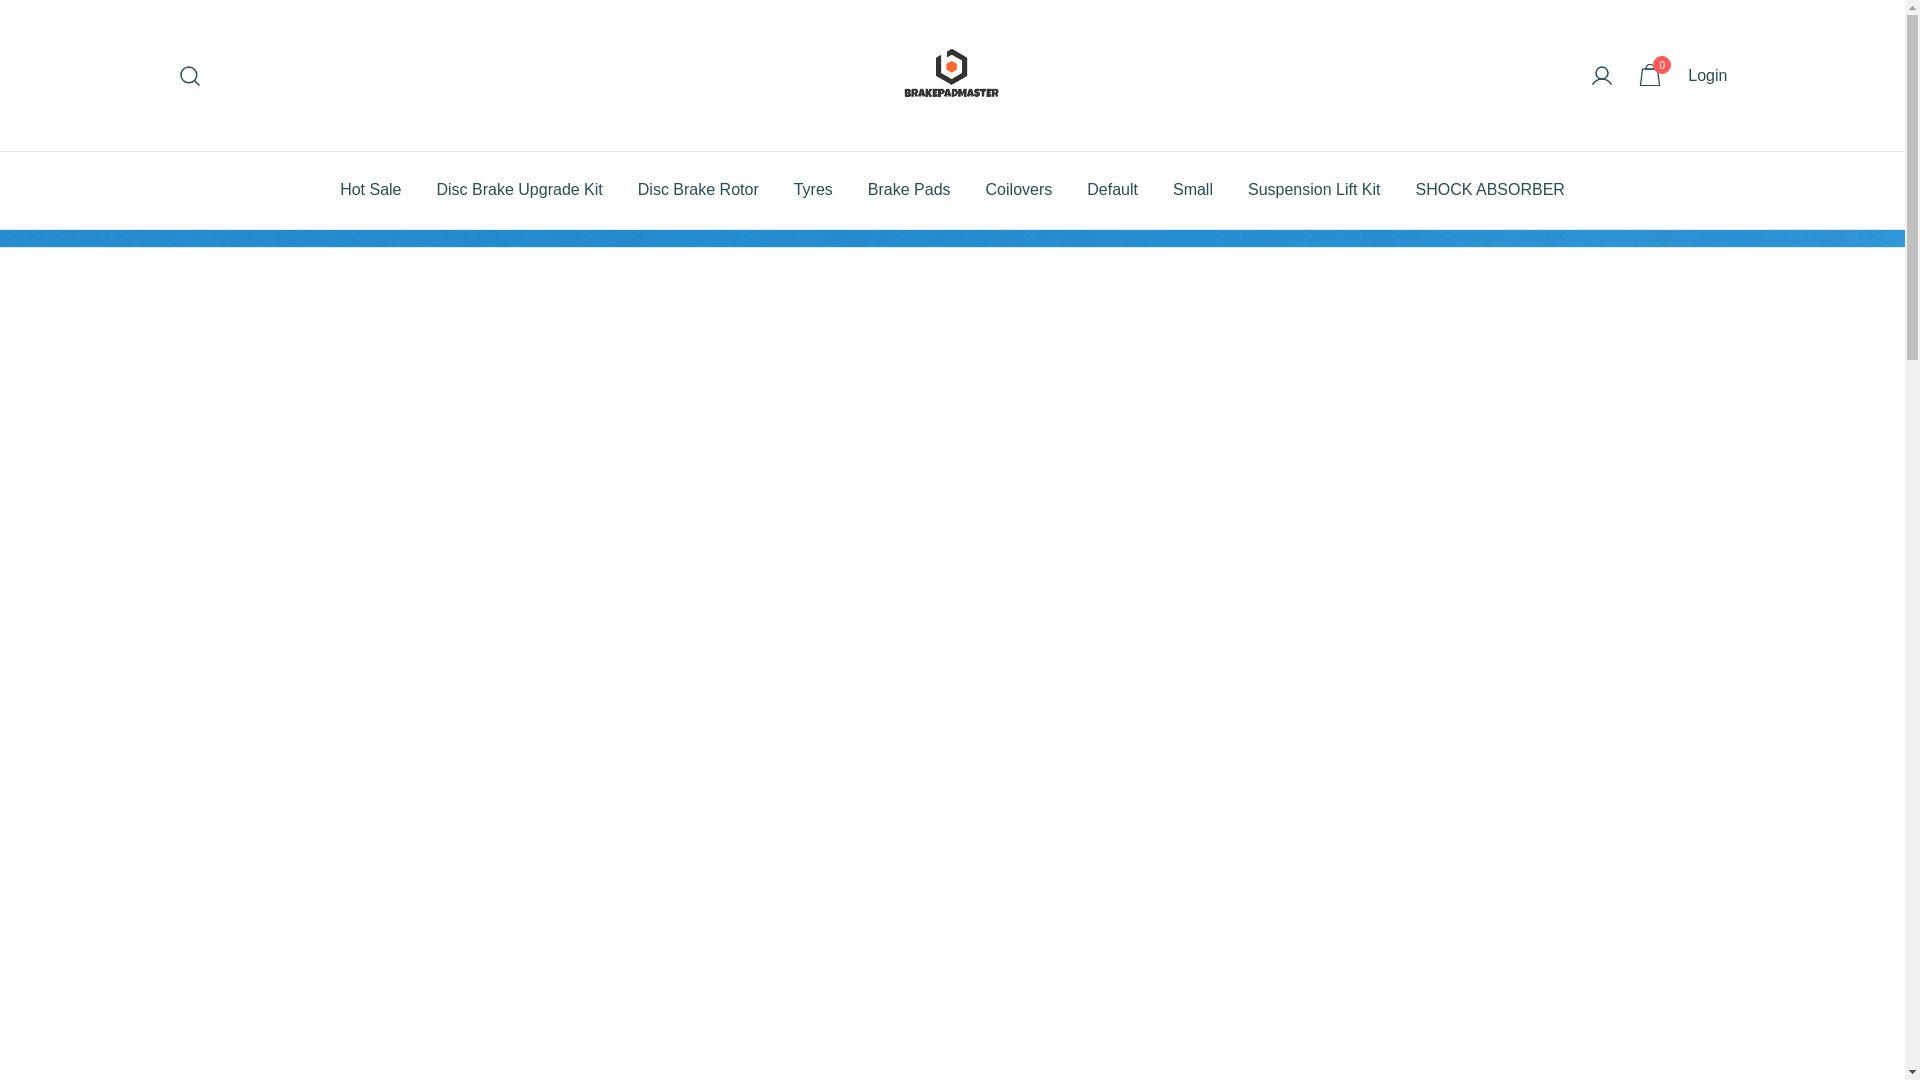Go to Disc Brake Upgrade Kit
Screen dimensions: 1920x1080
tap(519, 190)
